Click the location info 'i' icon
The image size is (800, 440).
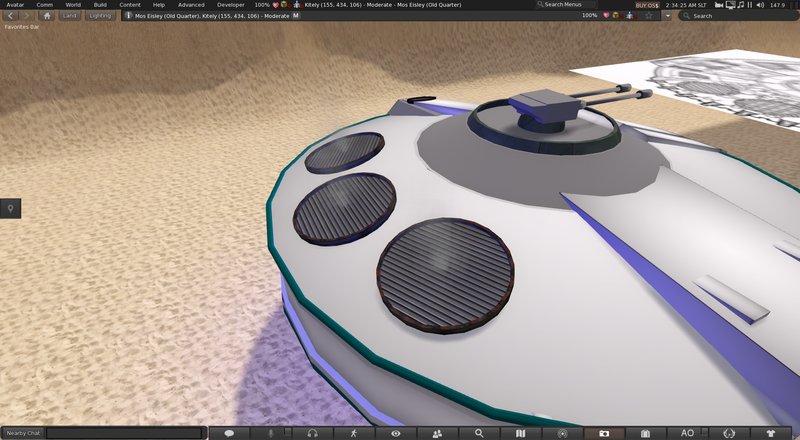pos(129,16)
